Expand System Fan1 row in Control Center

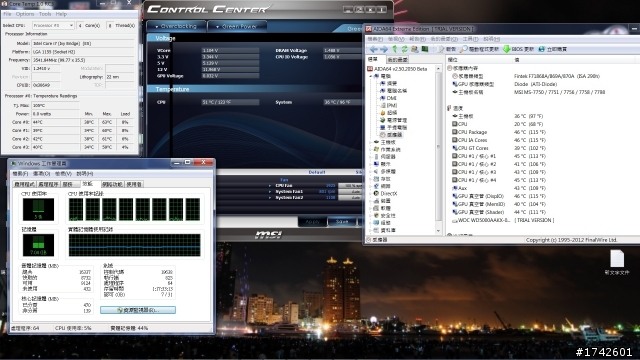tap(270, 191)
